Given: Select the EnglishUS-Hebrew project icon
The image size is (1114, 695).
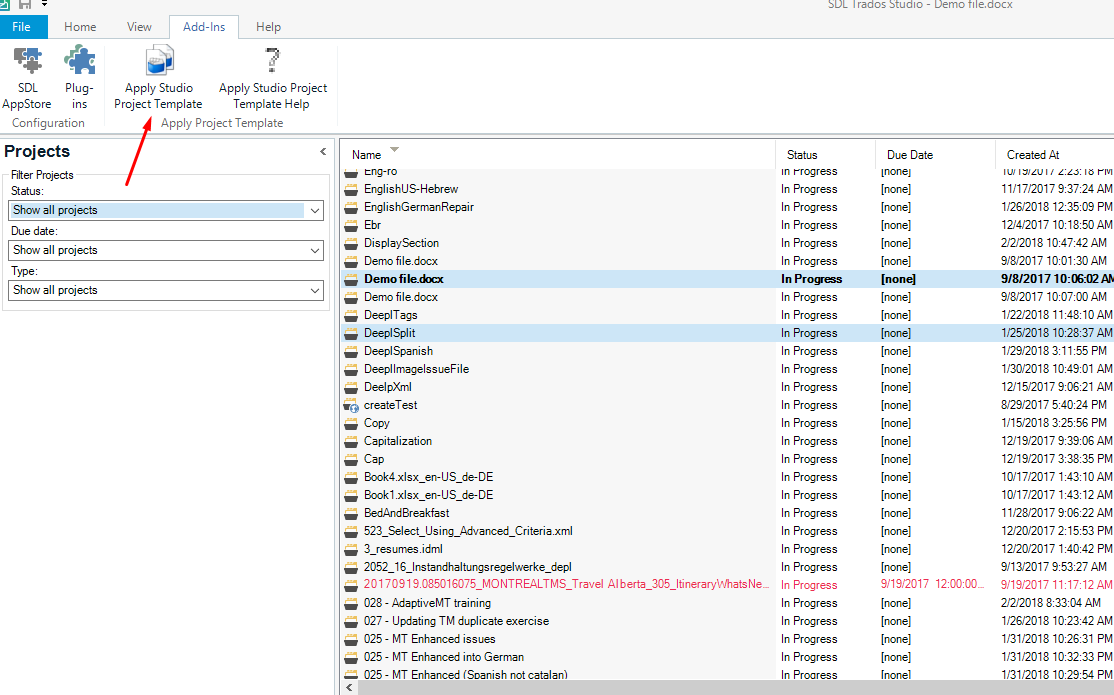Looking at the screenshot, I should pos(351,190).
